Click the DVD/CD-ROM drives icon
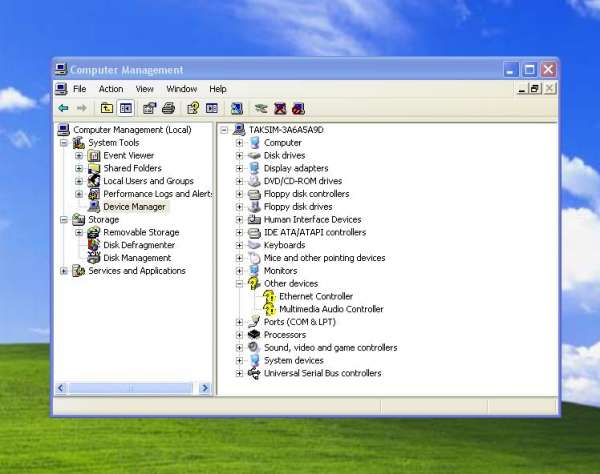Viewport: 600px width, 474px height. pos(254,181)
